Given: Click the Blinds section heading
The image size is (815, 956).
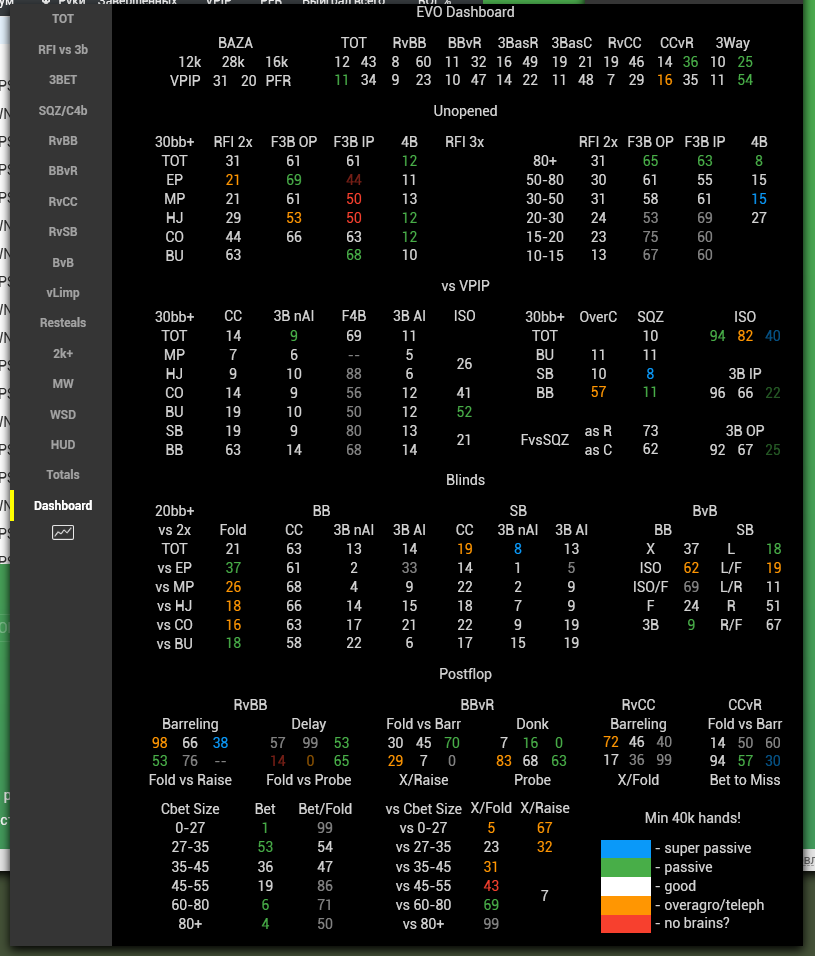Looking at the screenshot, I should point(465,480).
